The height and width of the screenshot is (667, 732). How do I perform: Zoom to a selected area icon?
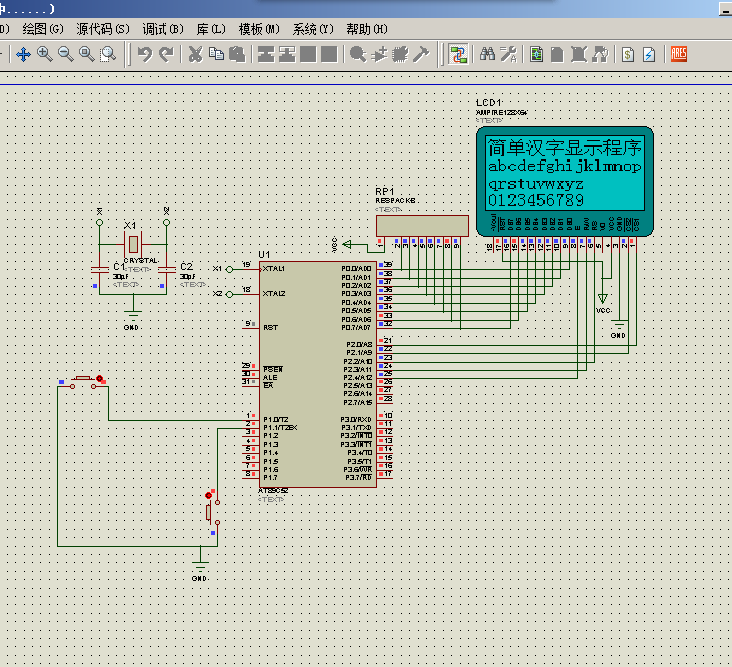[x=108, y=54]
